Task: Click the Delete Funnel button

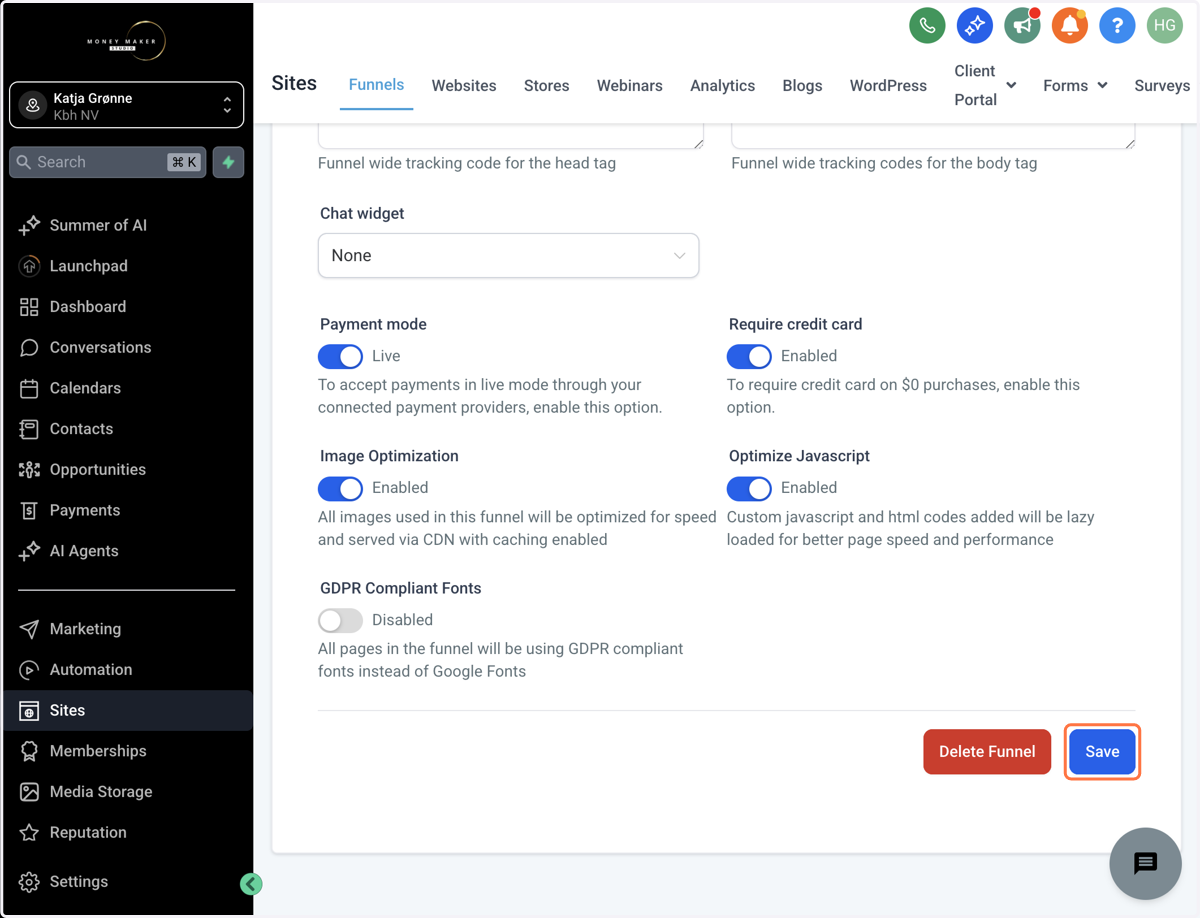Action: coord(987,752)
